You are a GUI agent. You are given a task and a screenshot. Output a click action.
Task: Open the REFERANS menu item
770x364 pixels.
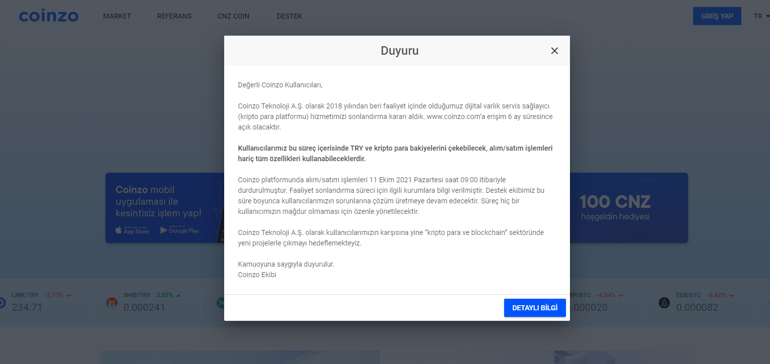pyautogui.click(x=174, y=16)
